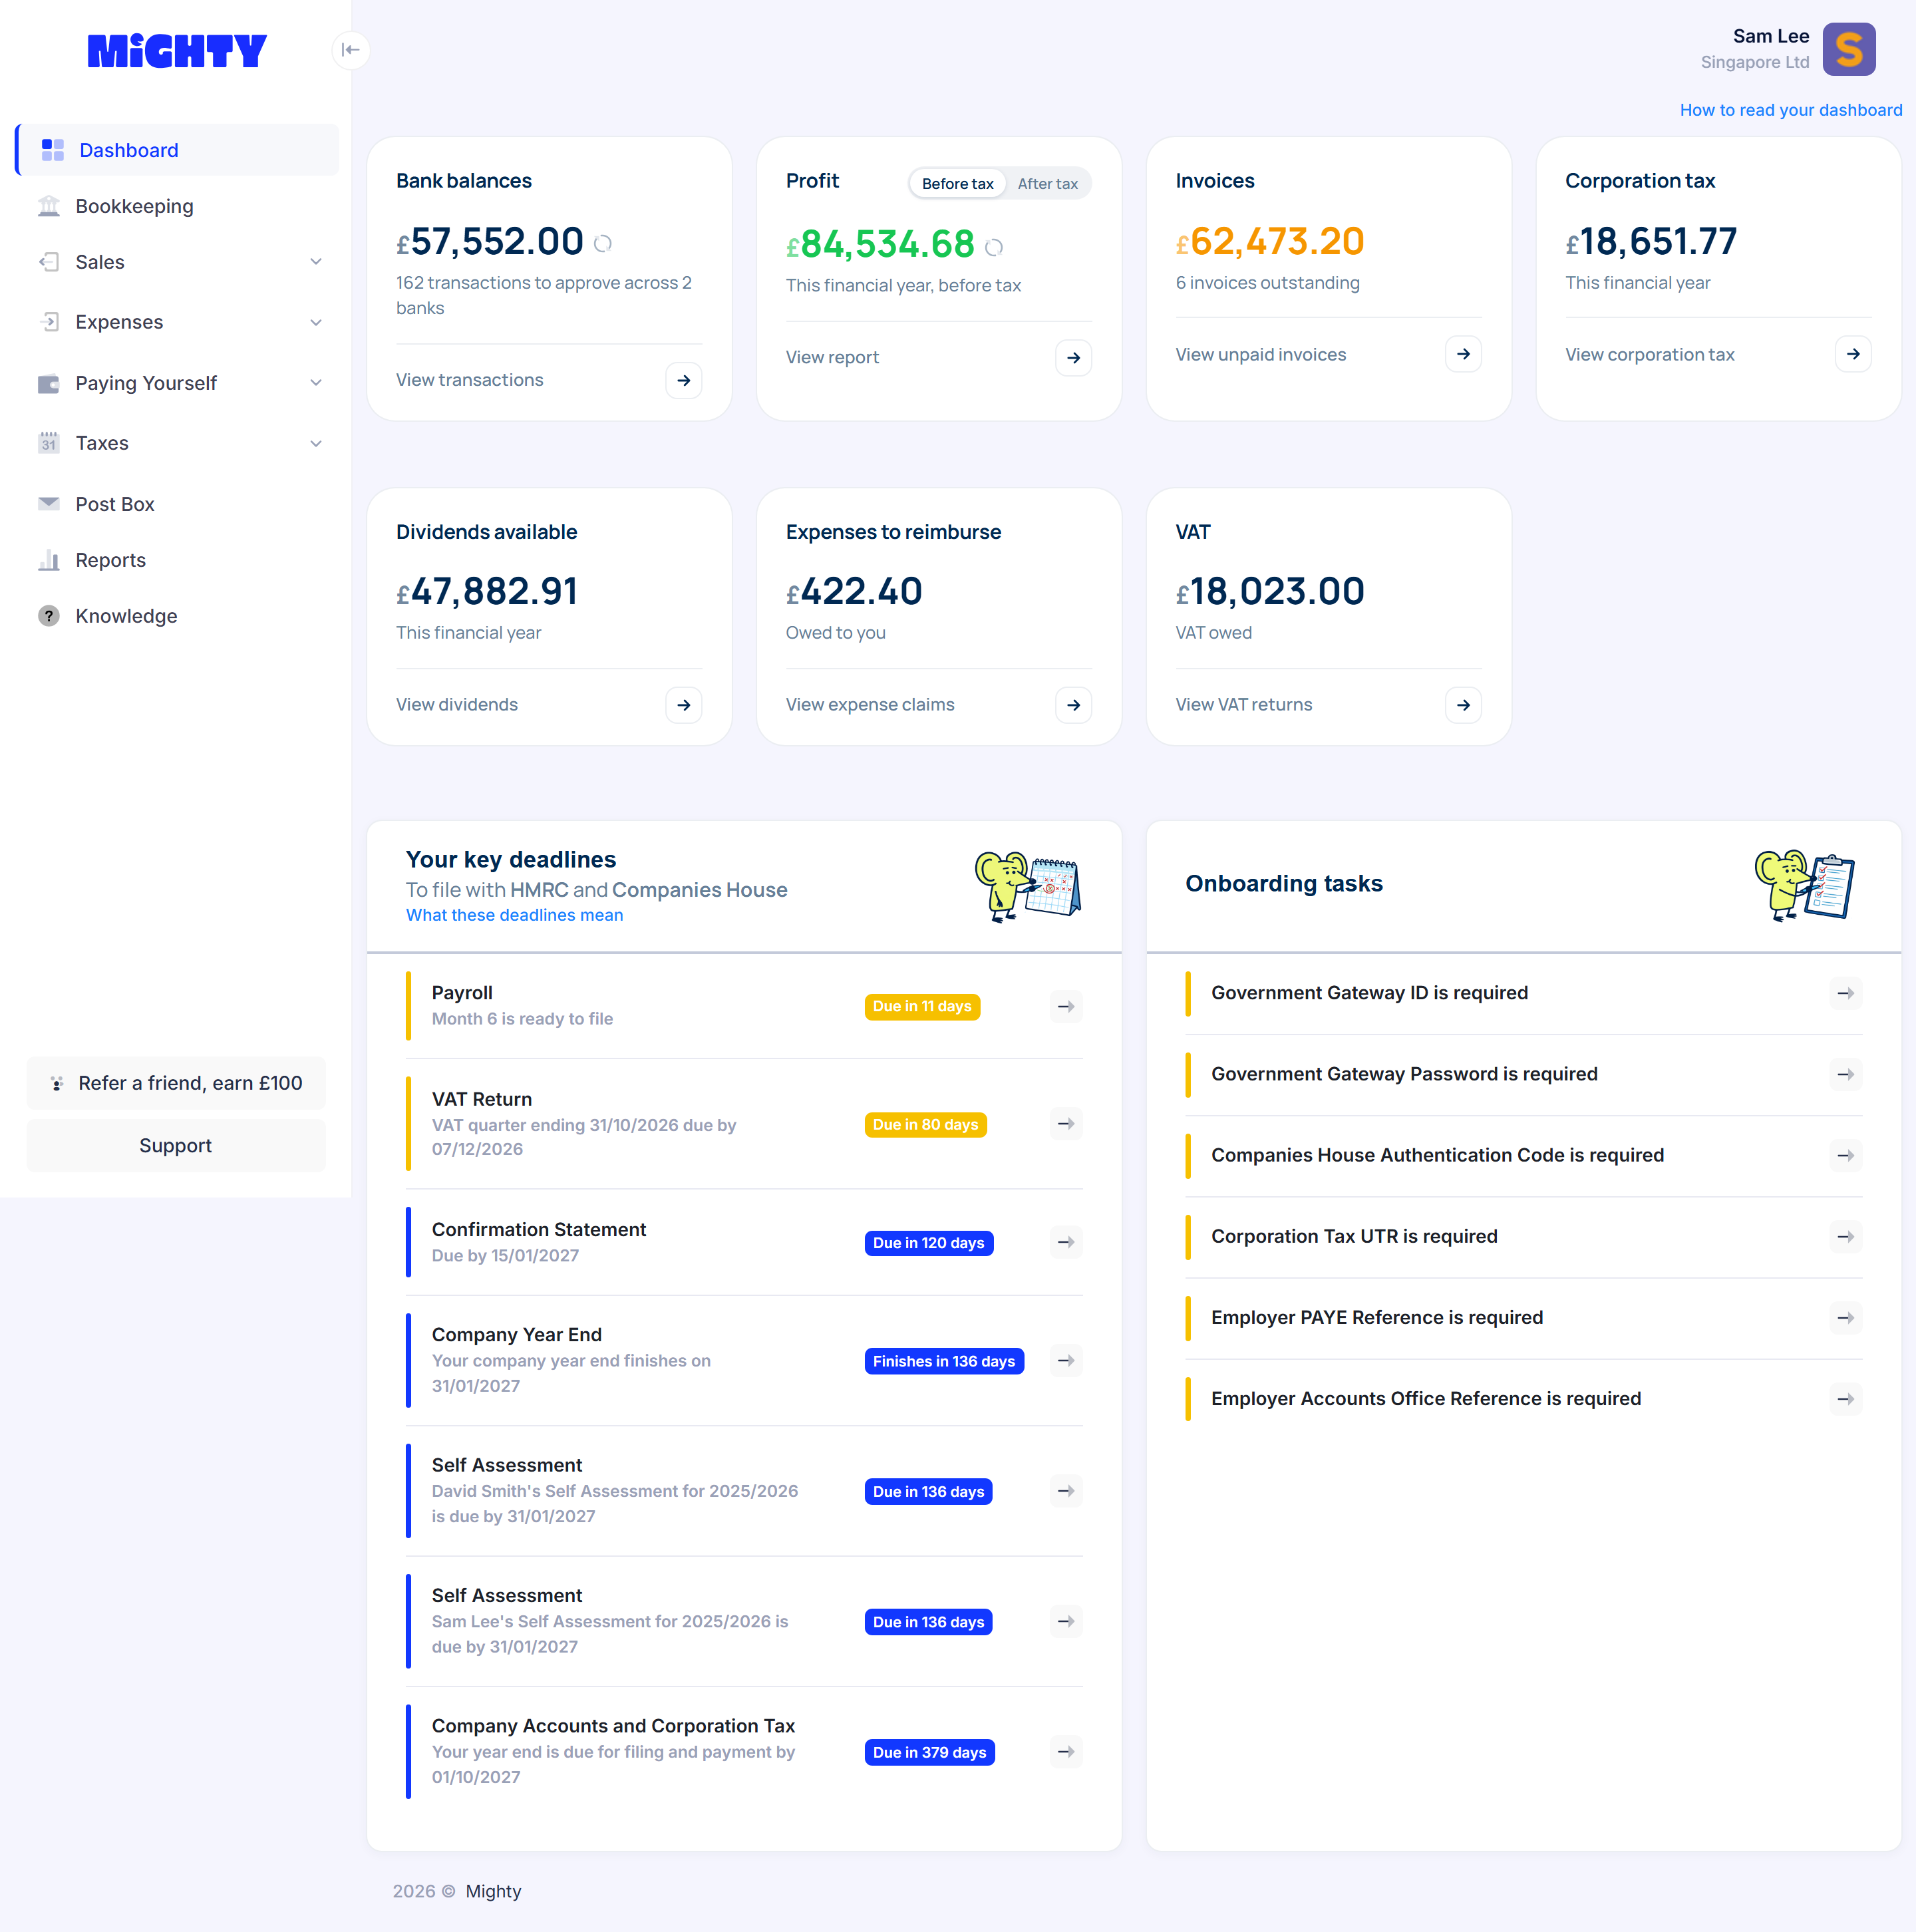Image resolution: width=1916 pixels, height=1932 pixels.
Task: Click the View report link text
Action: tap(832, 358)
